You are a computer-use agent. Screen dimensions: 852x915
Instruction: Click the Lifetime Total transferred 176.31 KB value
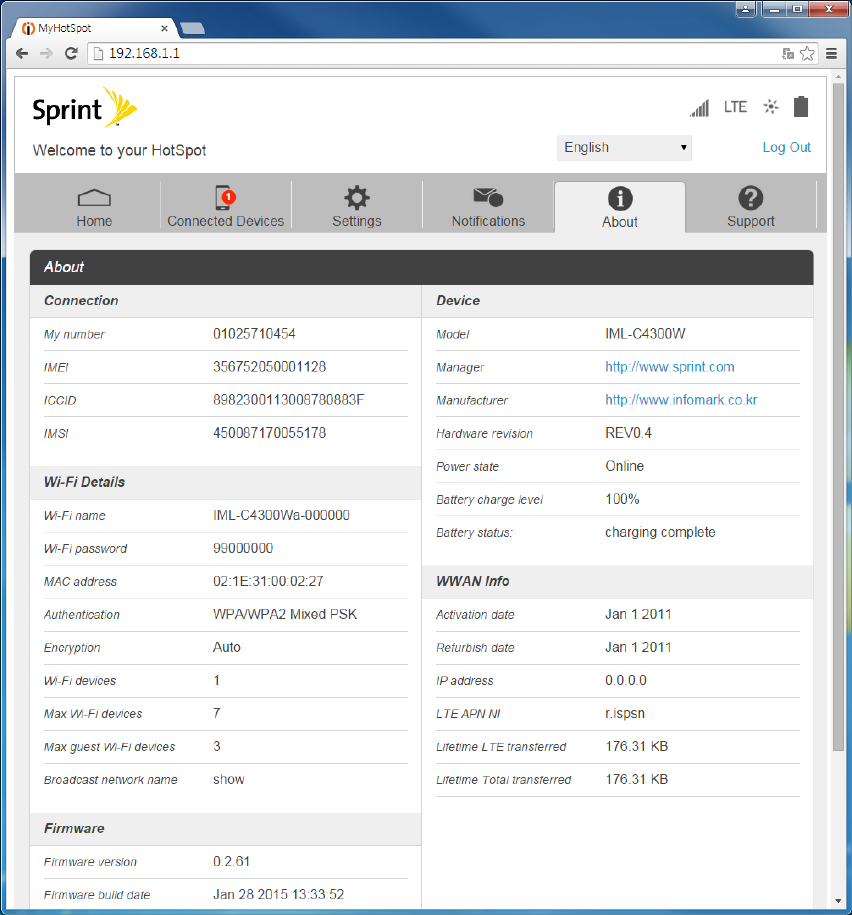click(x=637, y=780)
